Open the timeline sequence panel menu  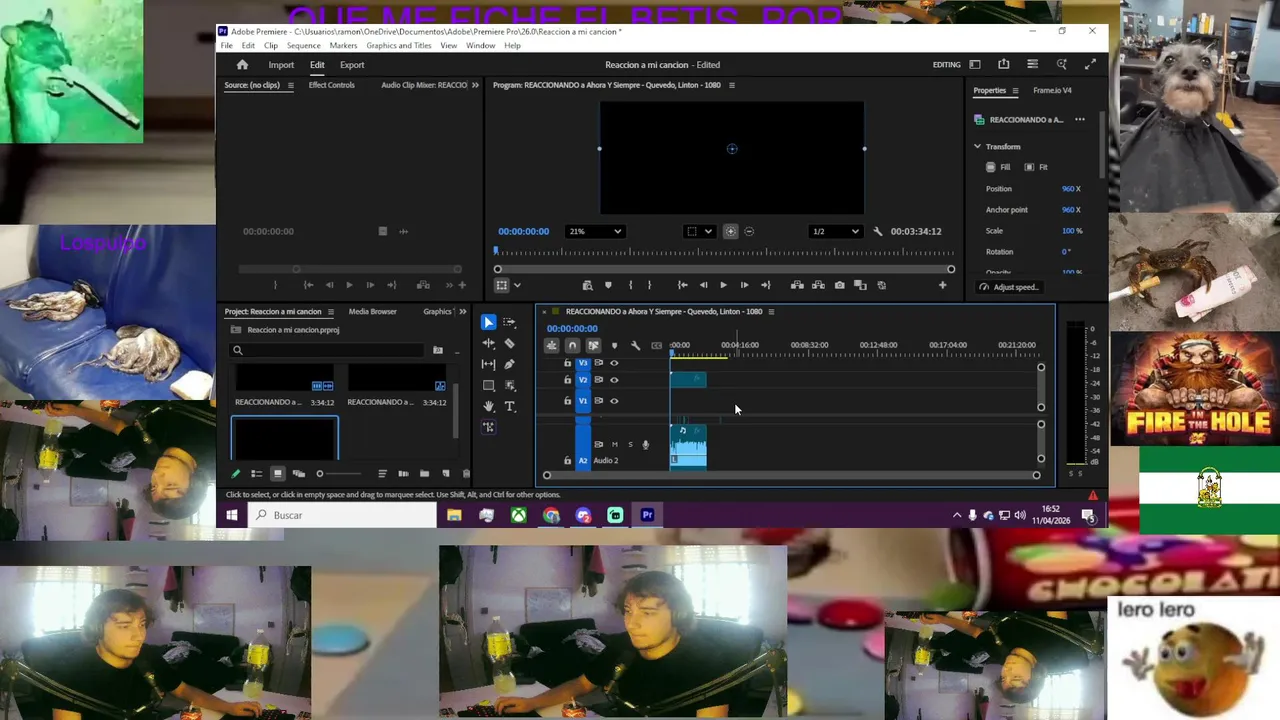[771, 311]
